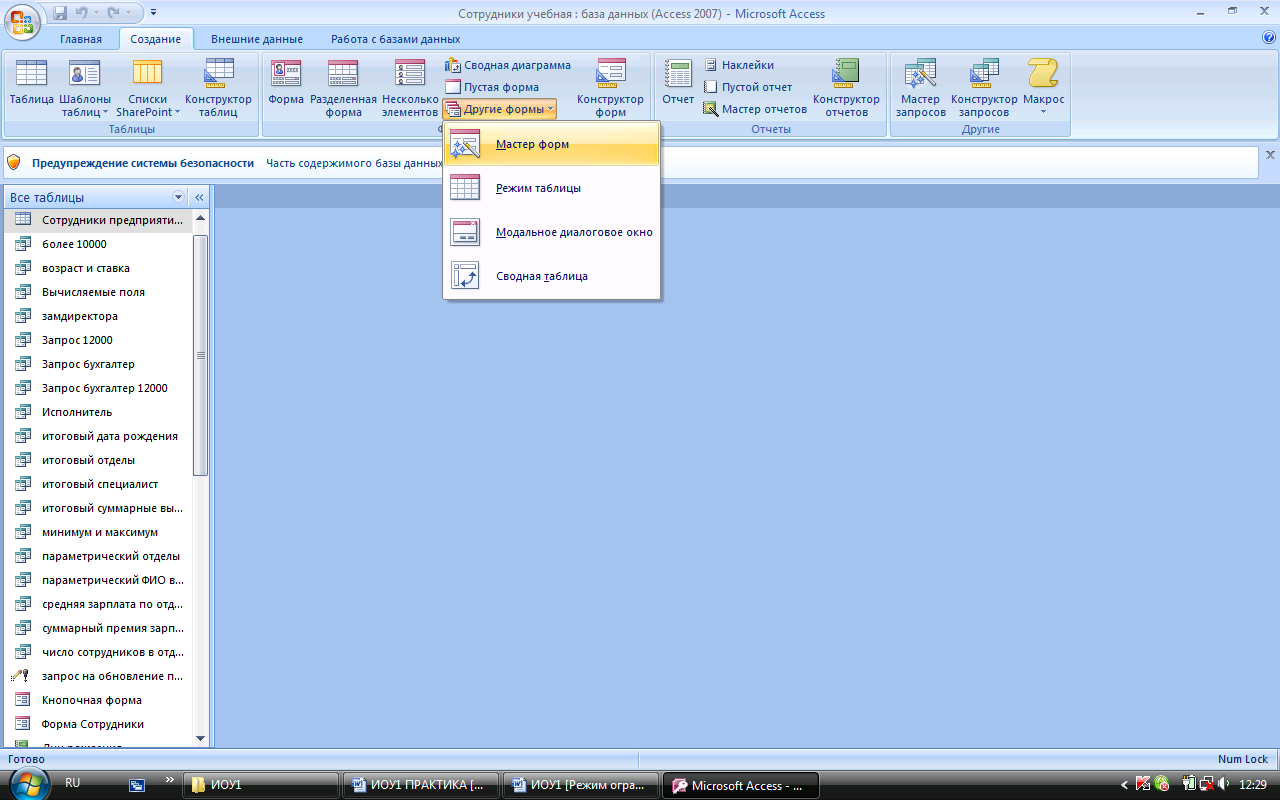Image resolution: width=1280 pixels, height=800 pixels.
Task: Click the Разделенная форма button
Action: click(x=343, y=87)
